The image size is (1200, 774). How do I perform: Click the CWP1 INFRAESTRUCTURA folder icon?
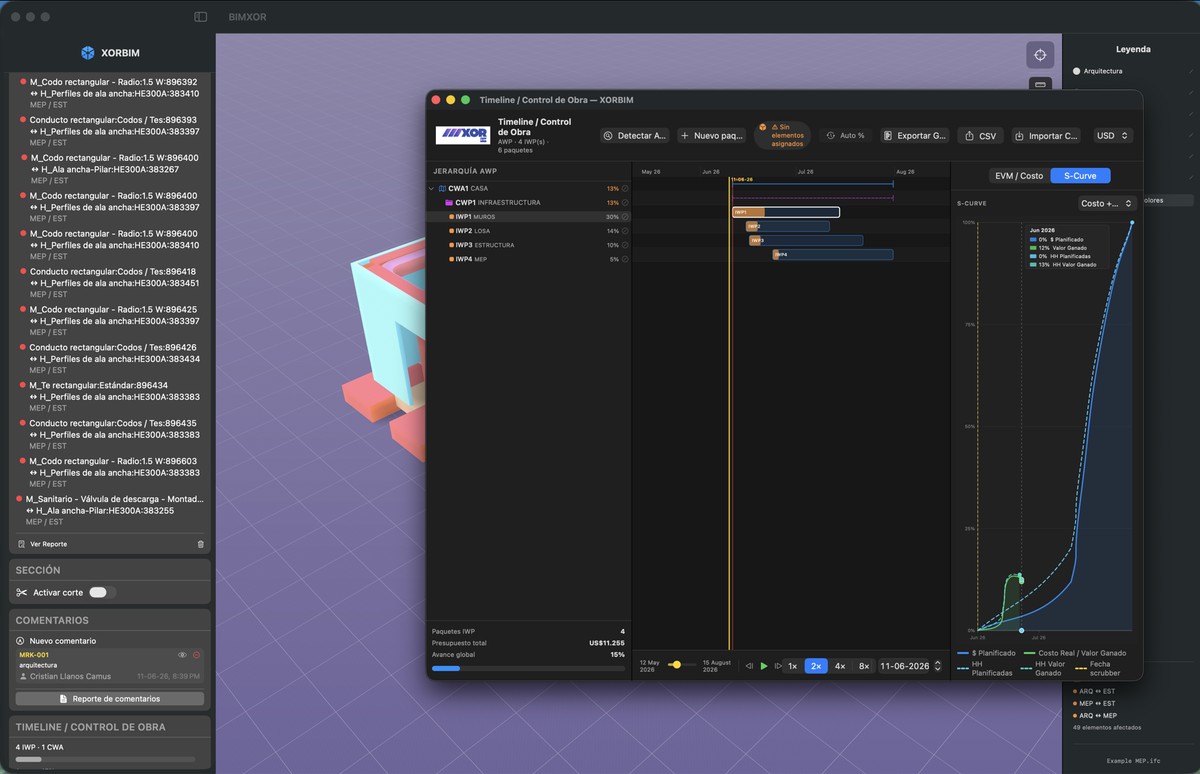point(449,202)
